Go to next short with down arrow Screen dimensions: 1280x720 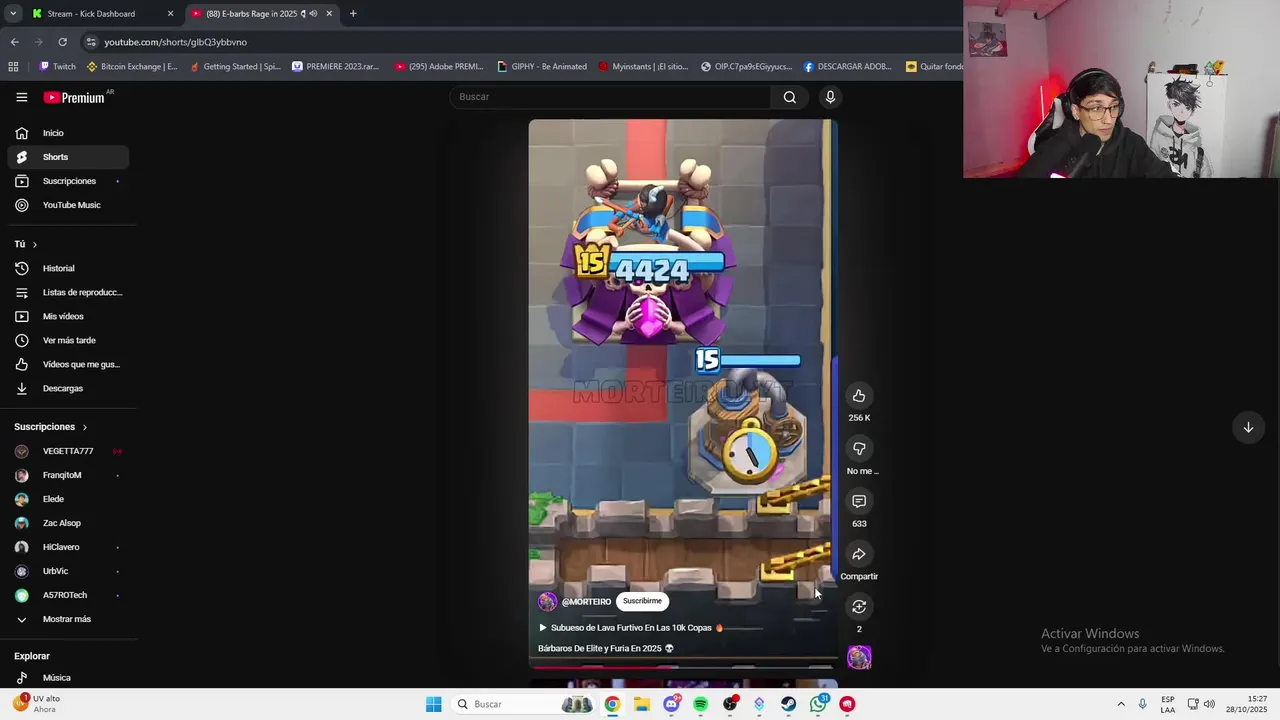point(1248,427)
